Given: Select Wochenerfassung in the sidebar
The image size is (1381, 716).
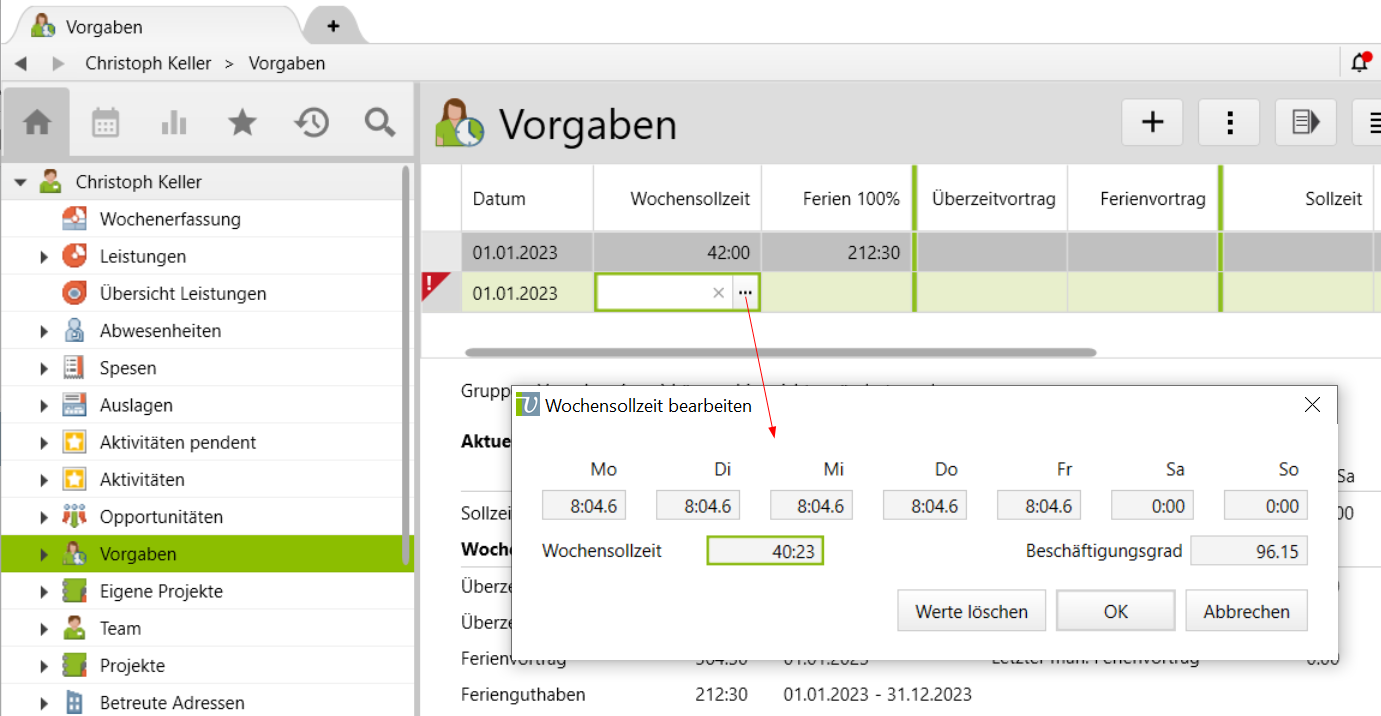Looking at the screenshot, I should click(x=170, y=219).
